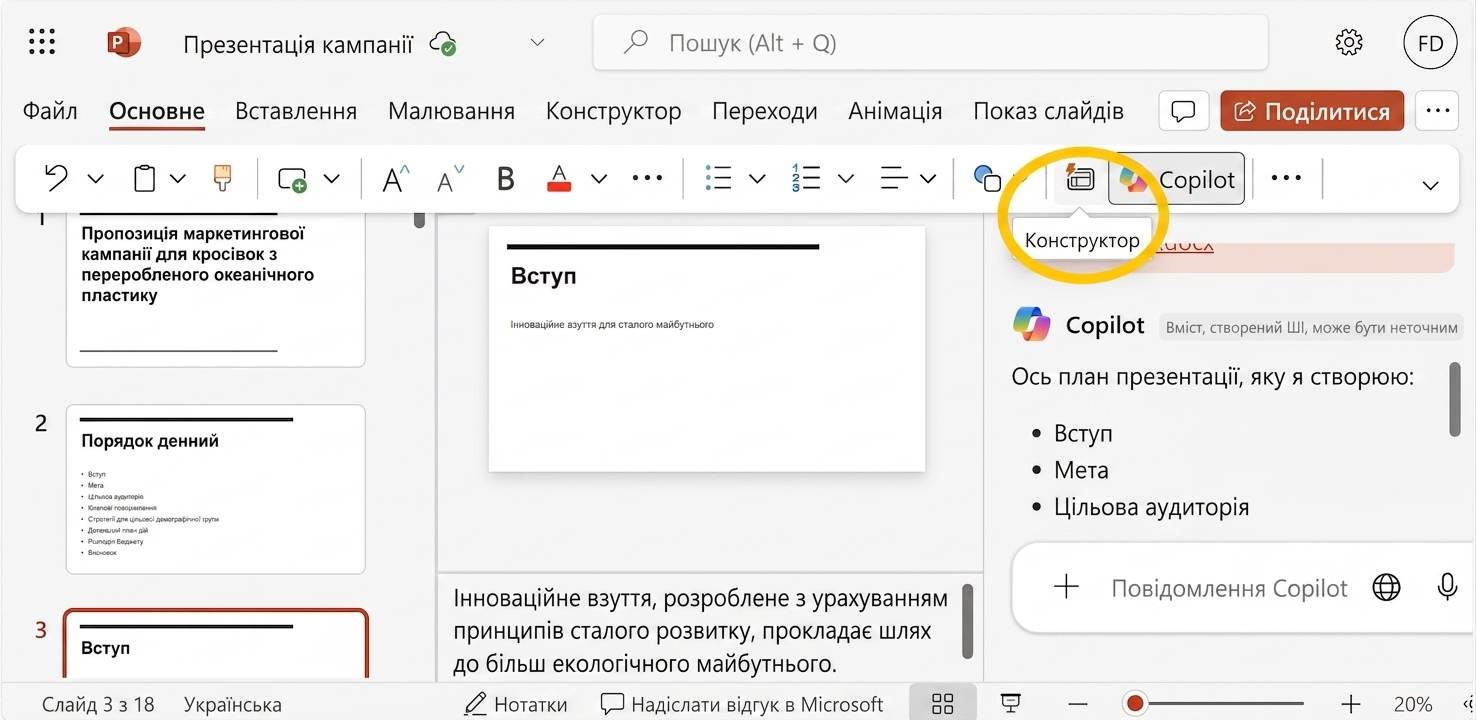Expand the ribbon with the chevron

pos(1430,185)
